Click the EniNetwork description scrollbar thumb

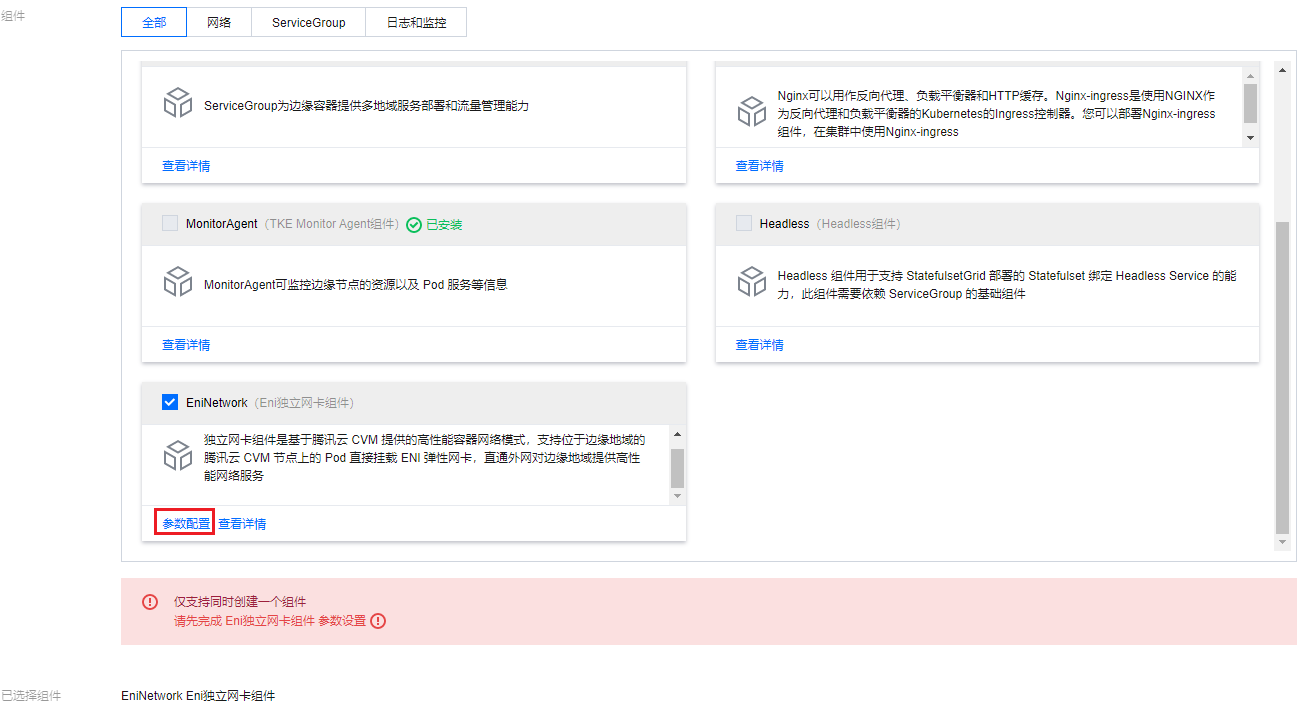677,468
